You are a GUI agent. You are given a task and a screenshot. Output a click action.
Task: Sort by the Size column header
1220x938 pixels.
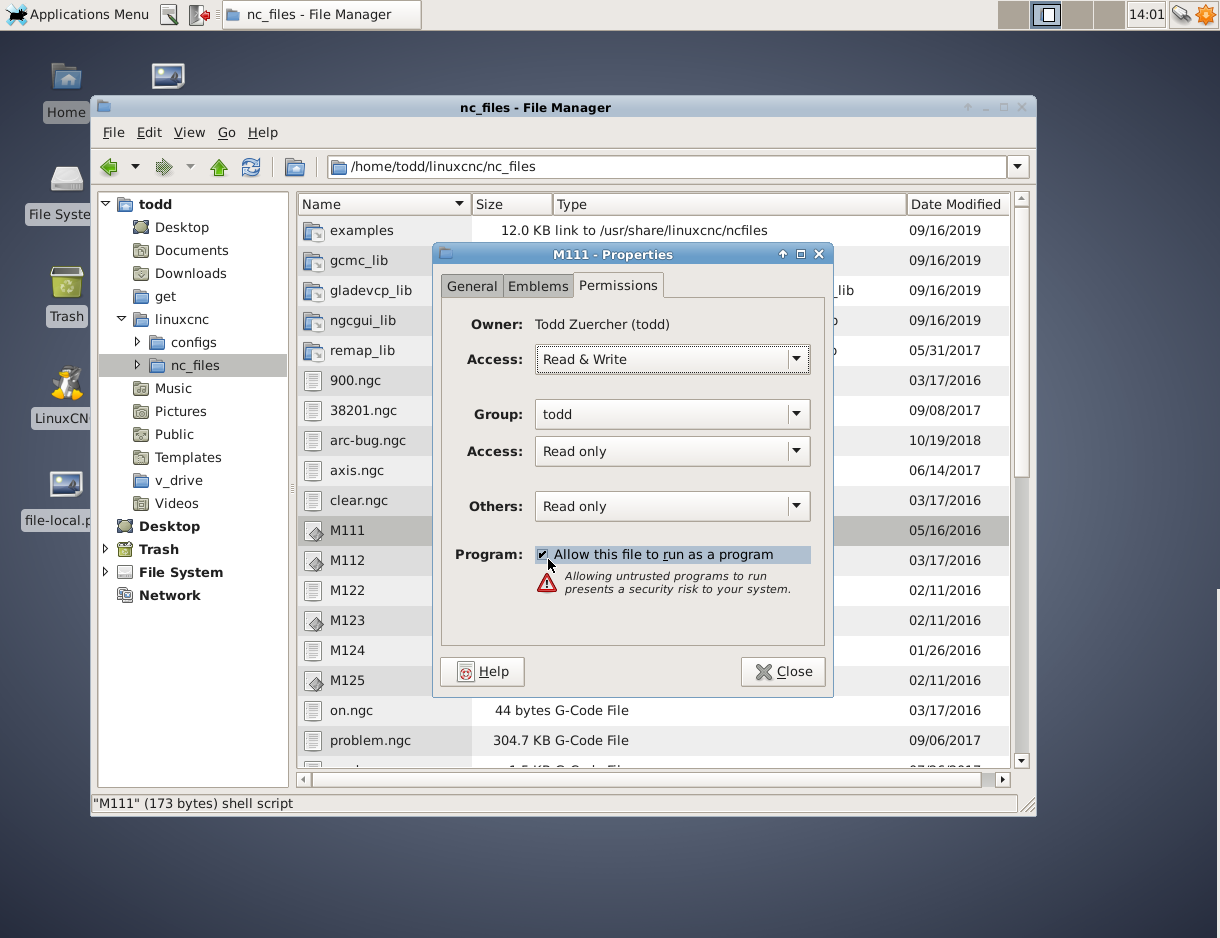tap(512, 204)
